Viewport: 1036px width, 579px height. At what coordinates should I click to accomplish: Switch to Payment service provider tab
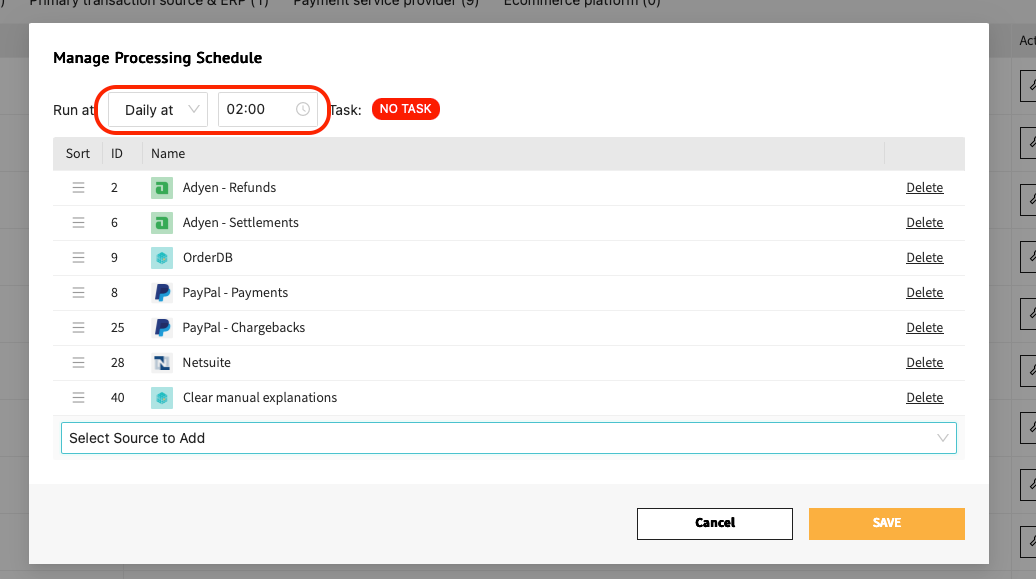coord(386,3)
